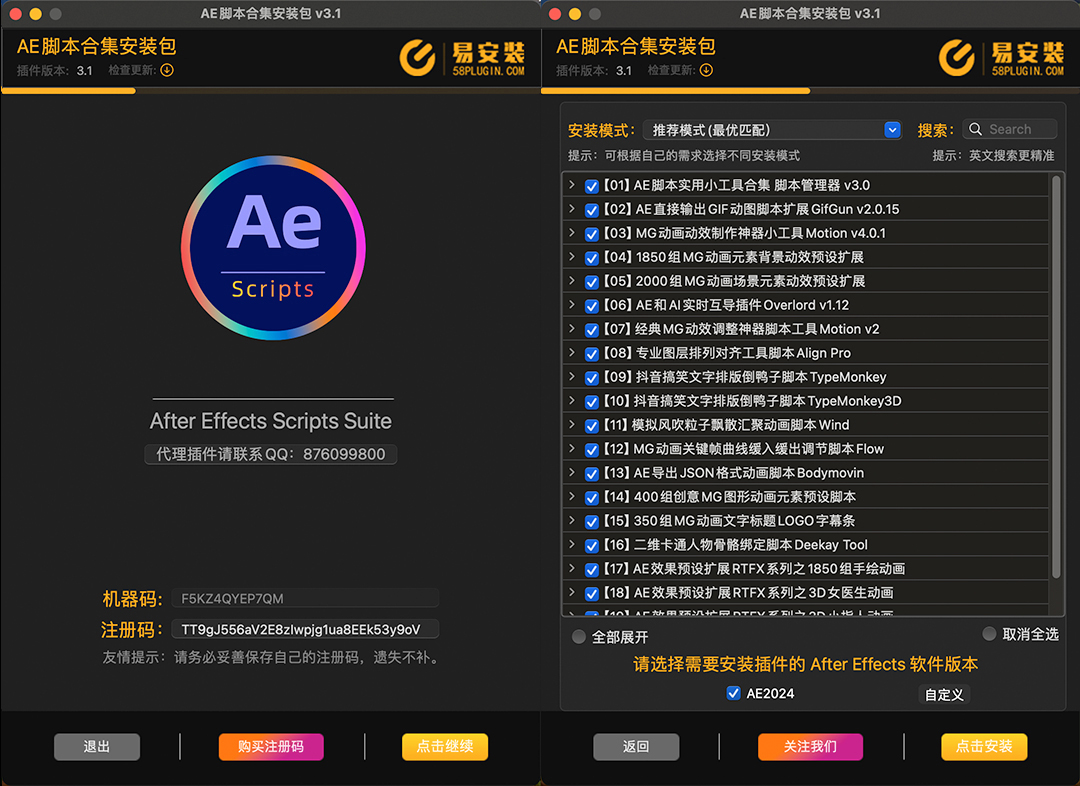The height and width of the screenshot is (786, 1080).
Task: Select the text '二维卡通人物骨骼绑定脚本 Deekay Tool'
Action: (751, 545)
